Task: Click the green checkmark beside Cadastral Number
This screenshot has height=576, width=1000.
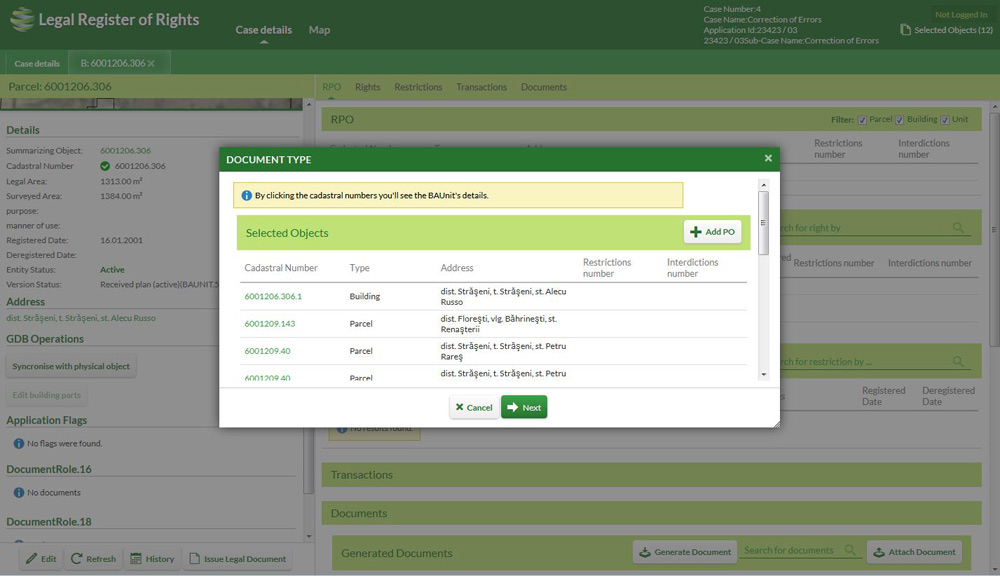Action: click(x=105, y=166)
